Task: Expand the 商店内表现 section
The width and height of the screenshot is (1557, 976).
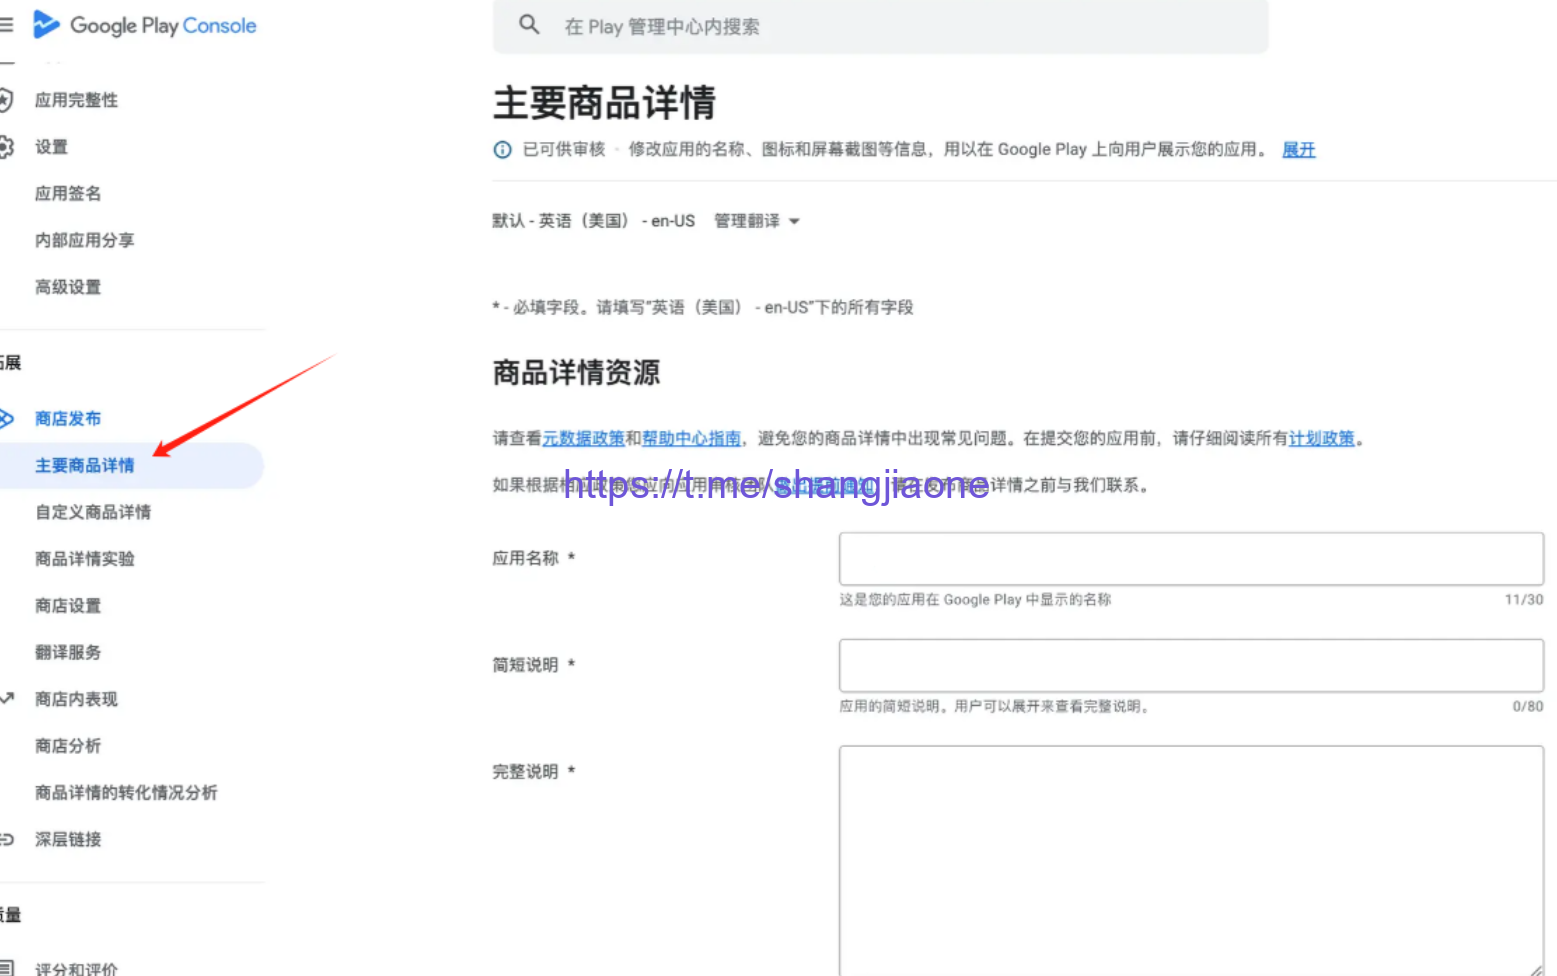Action: (76, 699)
